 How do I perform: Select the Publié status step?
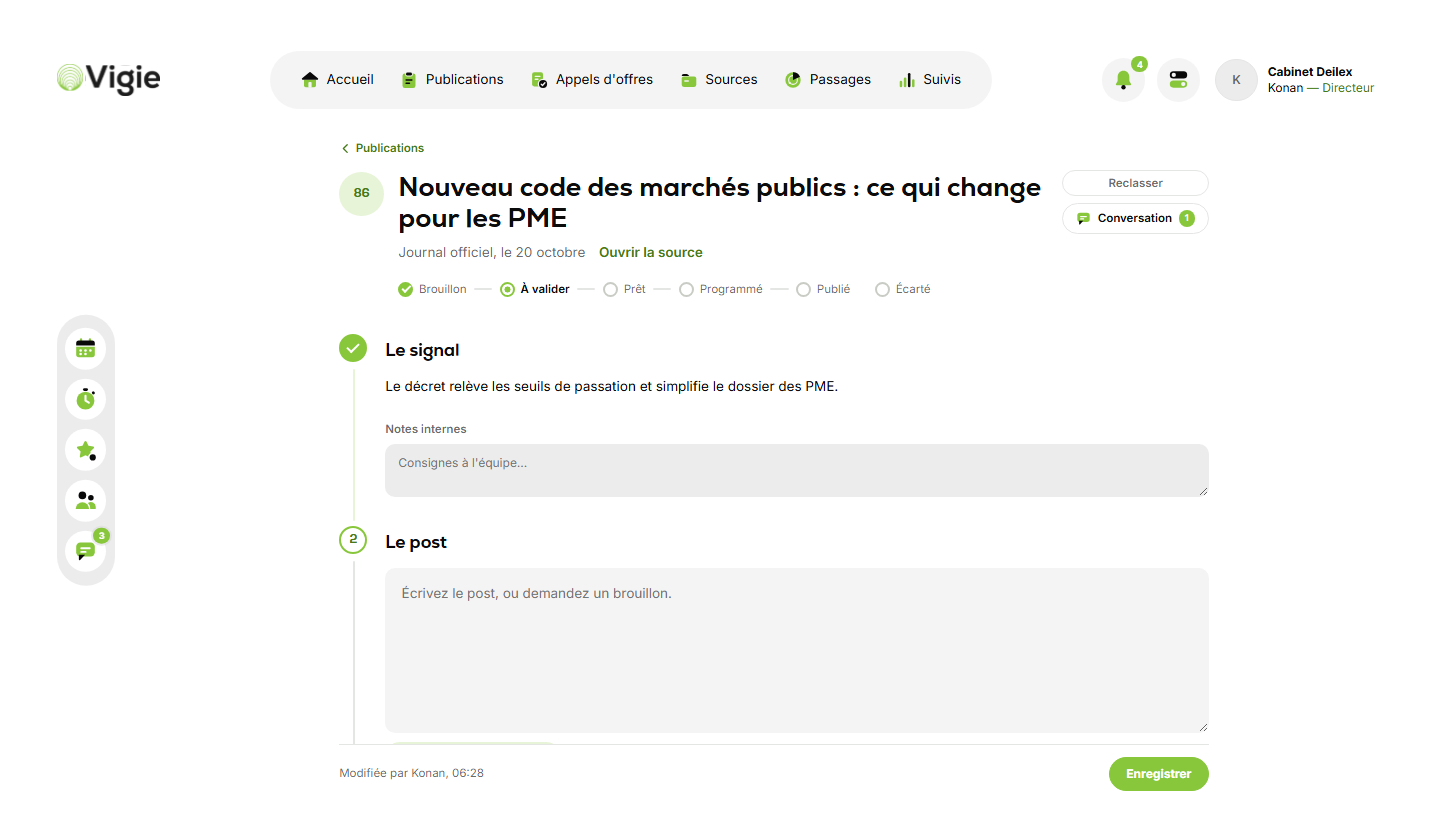823,289
